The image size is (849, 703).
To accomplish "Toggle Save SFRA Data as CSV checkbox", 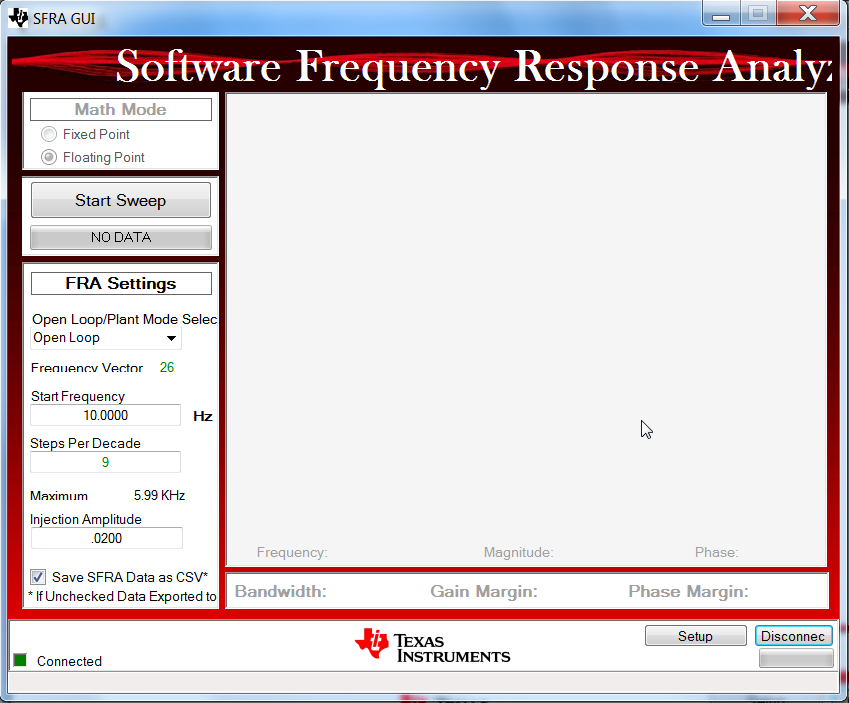I will [x=38, y=577].
